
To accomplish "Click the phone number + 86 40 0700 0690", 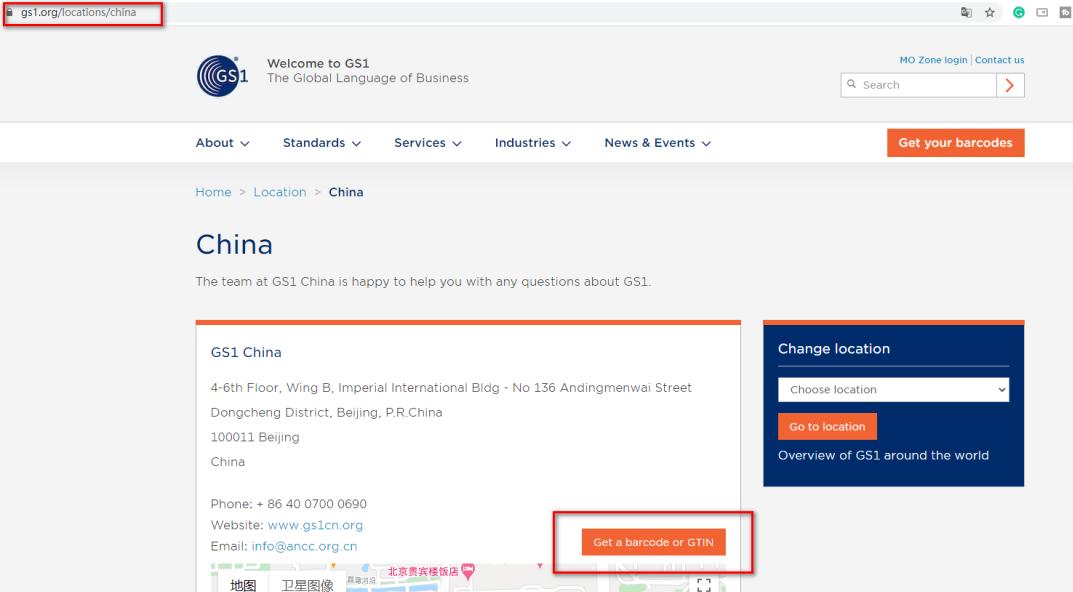I will 311,504.
